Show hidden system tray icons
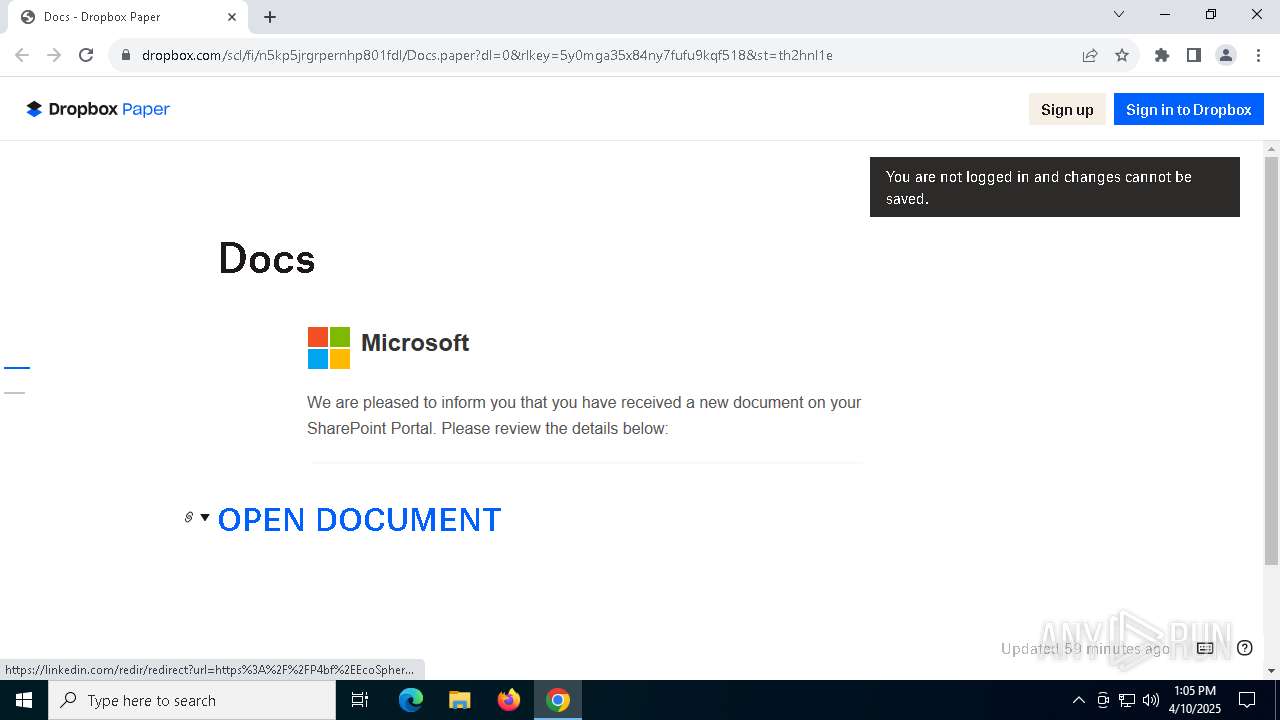1280x720 pixels. pos(1078,700)
